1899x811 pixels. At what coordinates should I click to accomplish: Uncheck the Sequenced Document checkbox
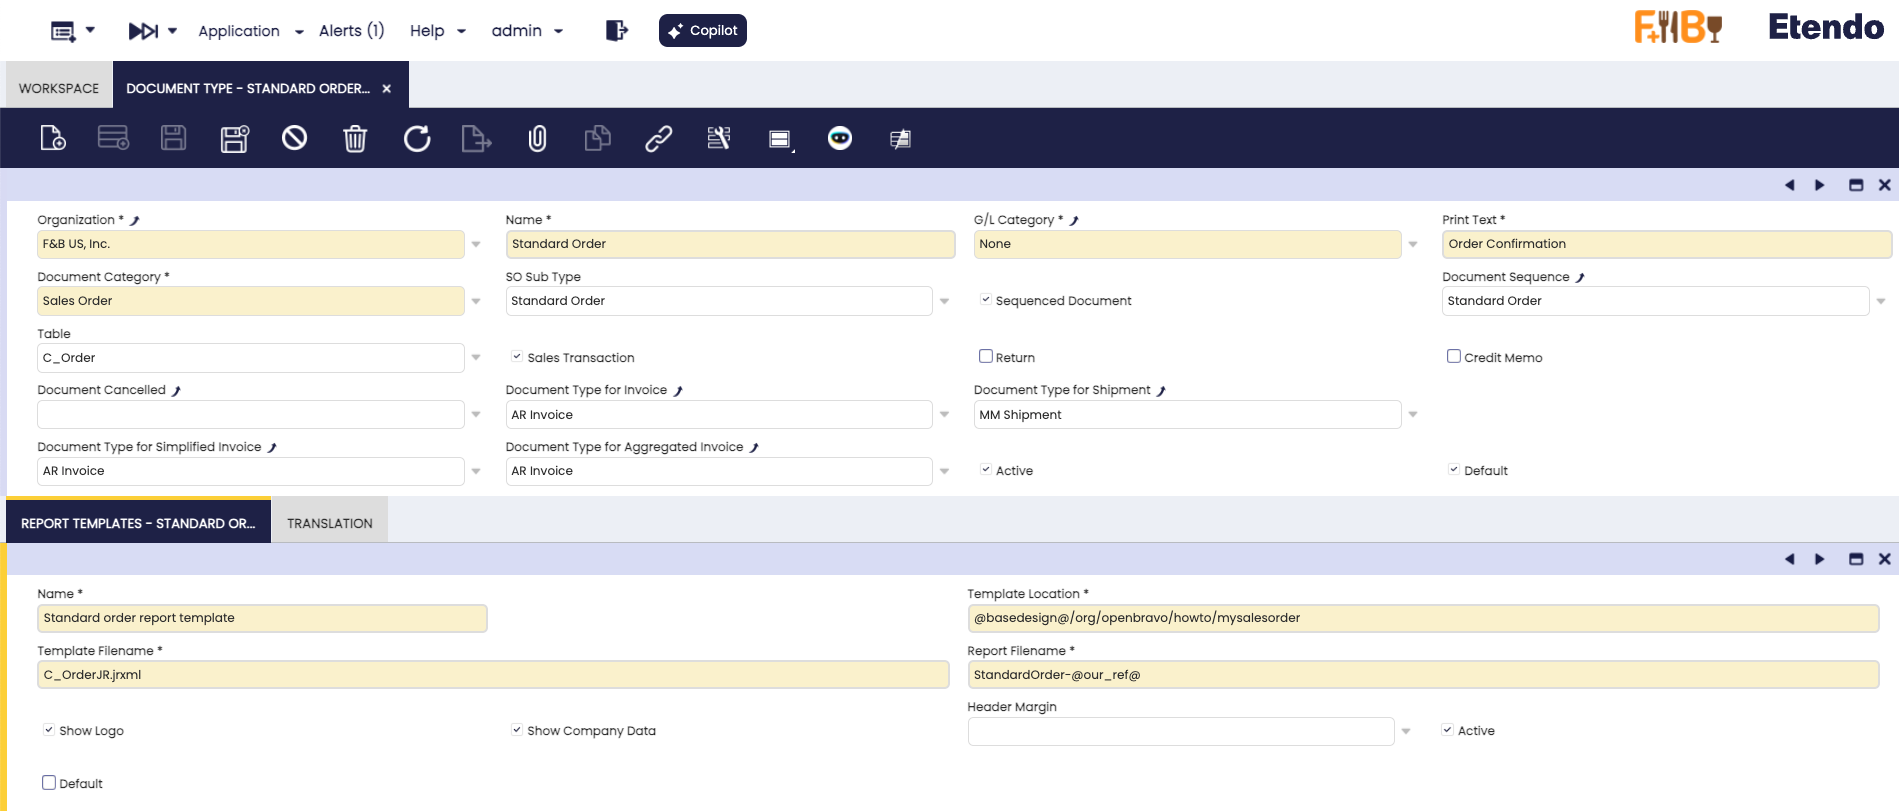click(986, 300)
